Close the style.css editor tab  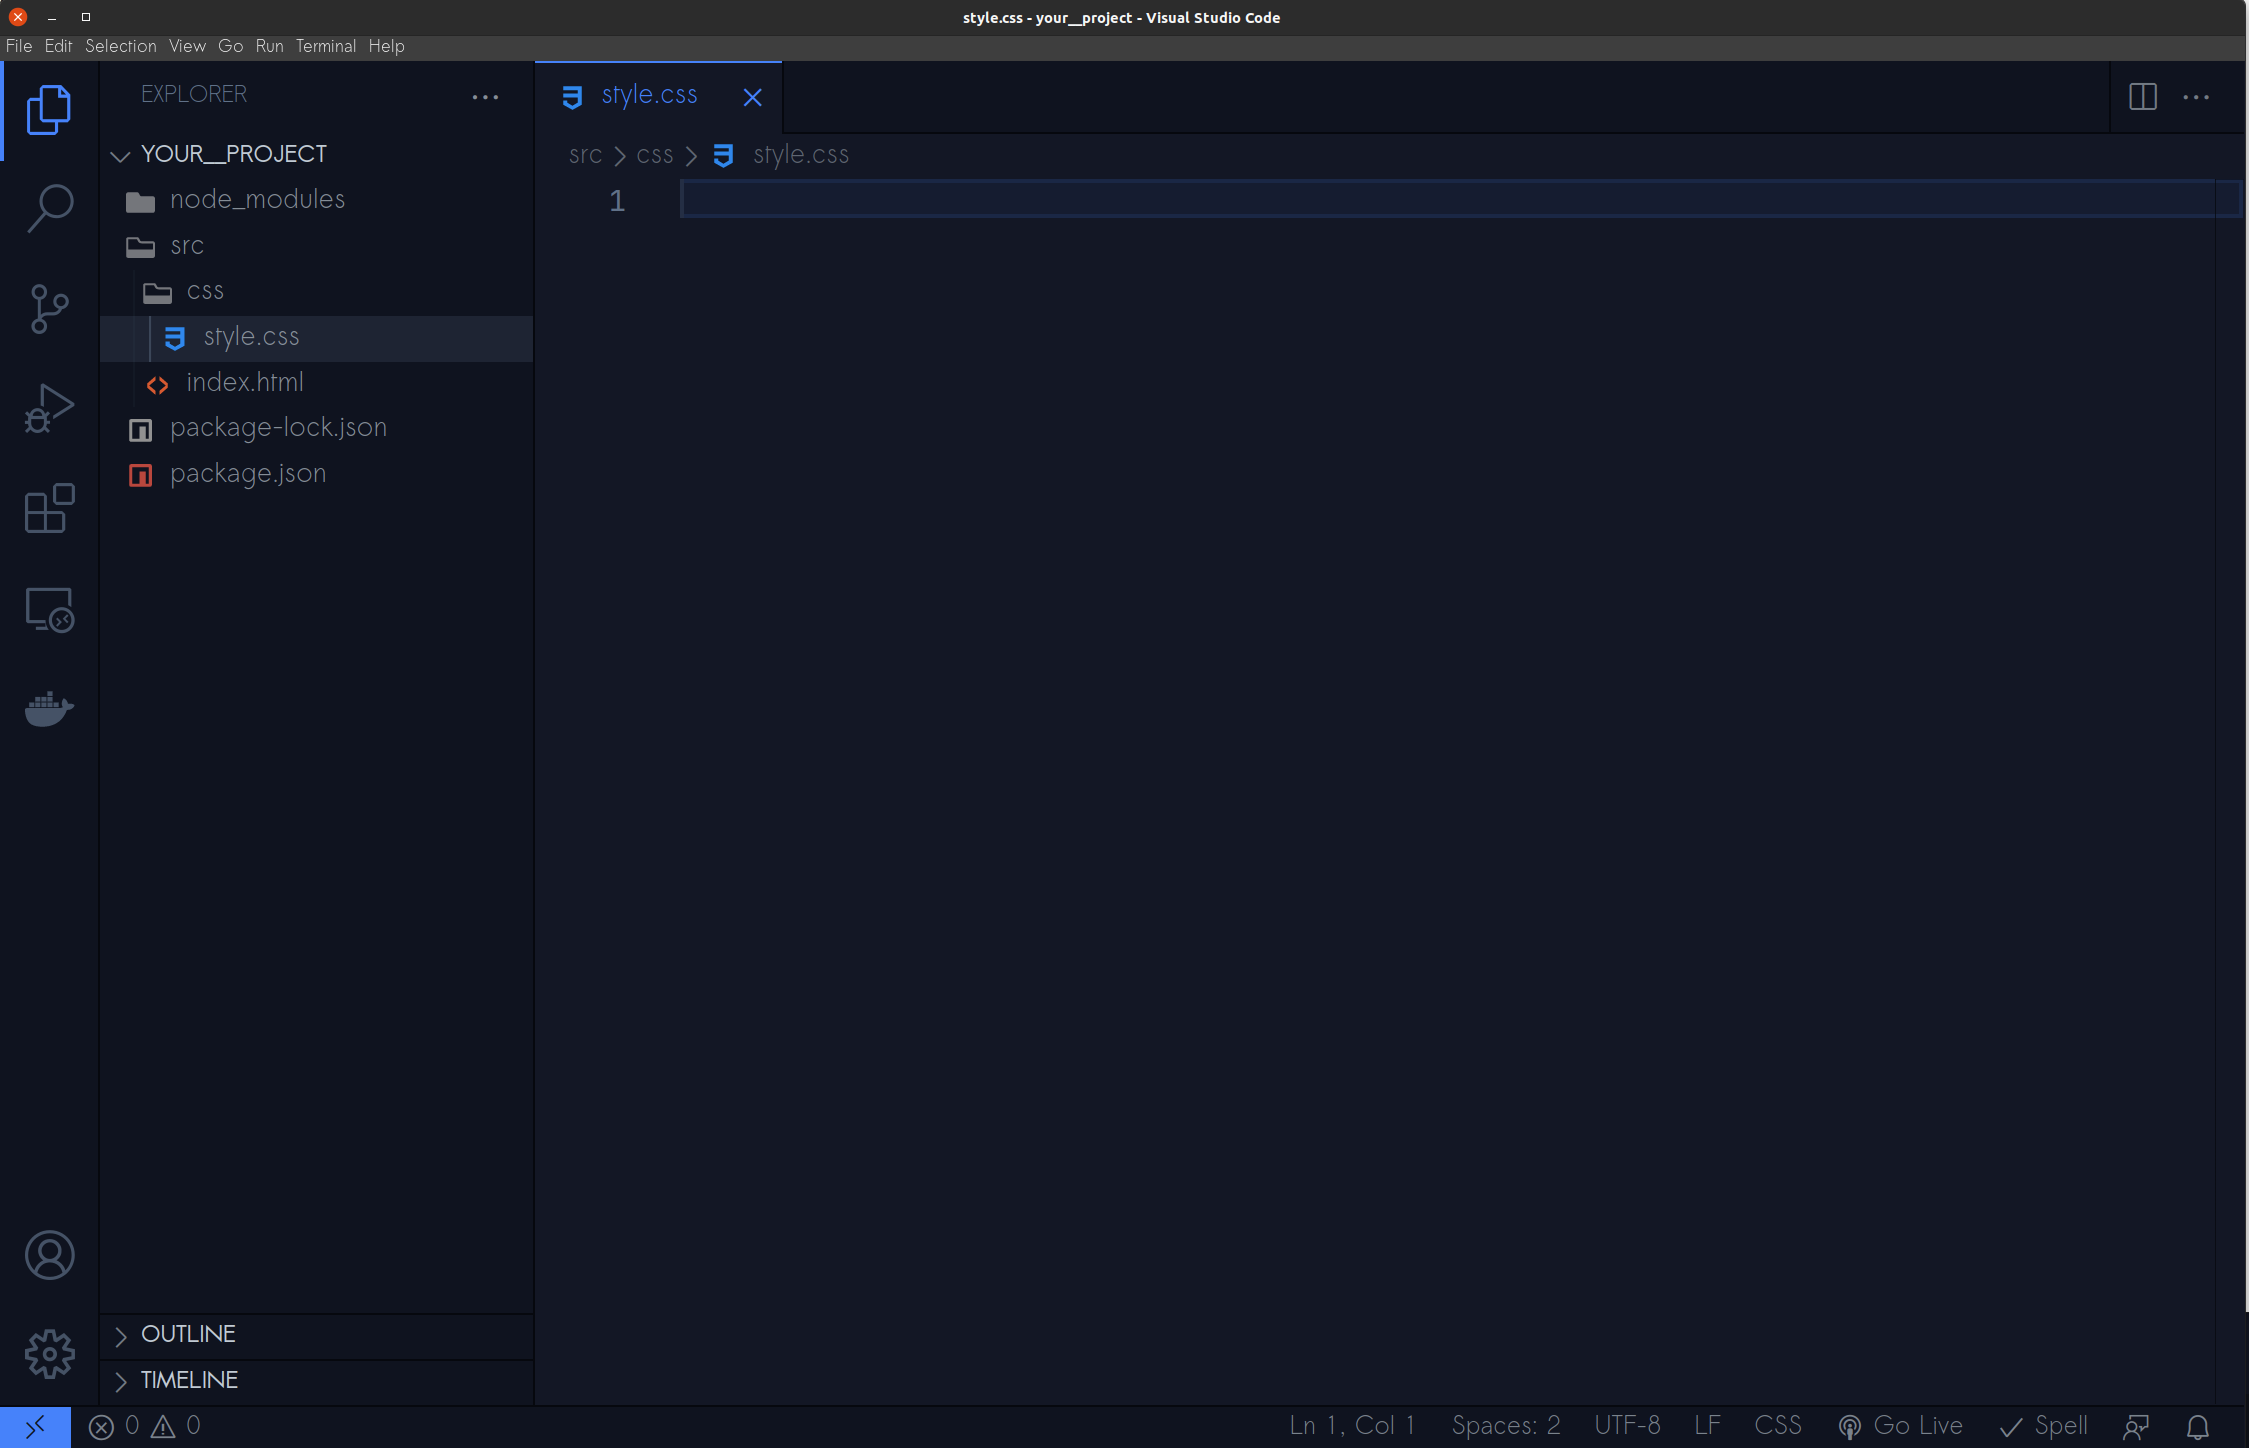(x=752, y=97)
